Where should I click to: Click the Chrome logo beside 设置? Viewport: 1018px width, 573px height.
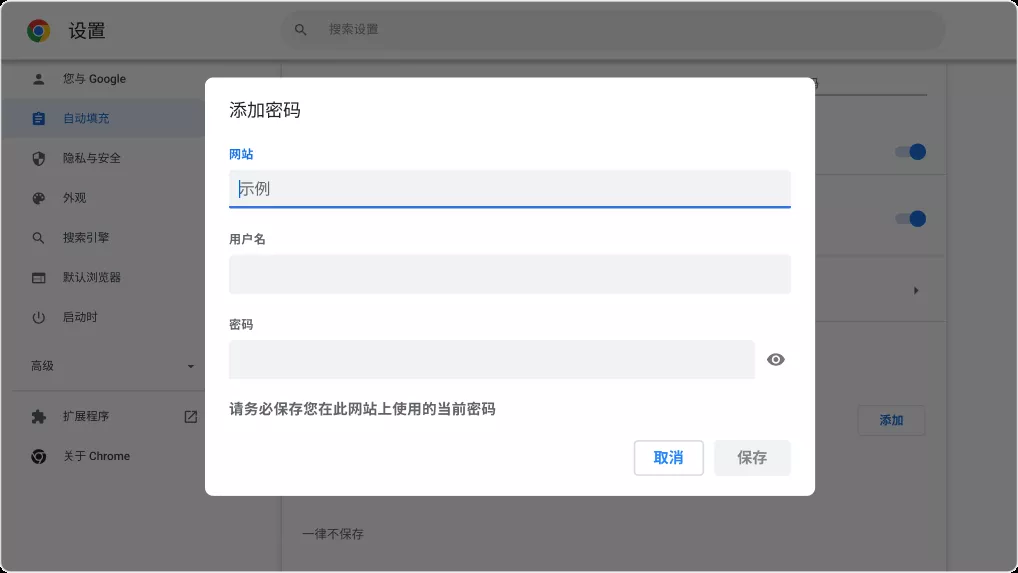[39, 31]
